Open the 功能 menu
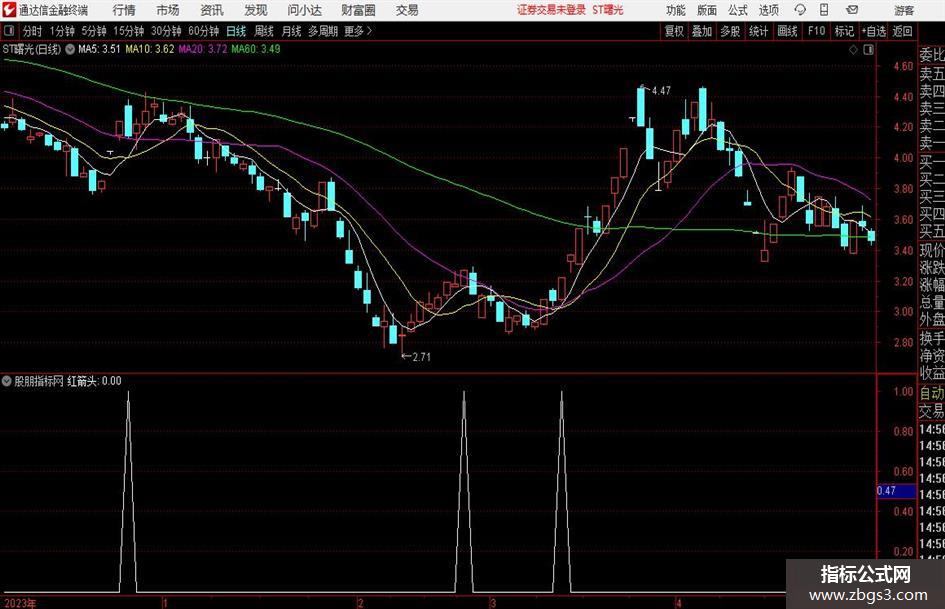 pyautogui.click(x=676, y=10)
